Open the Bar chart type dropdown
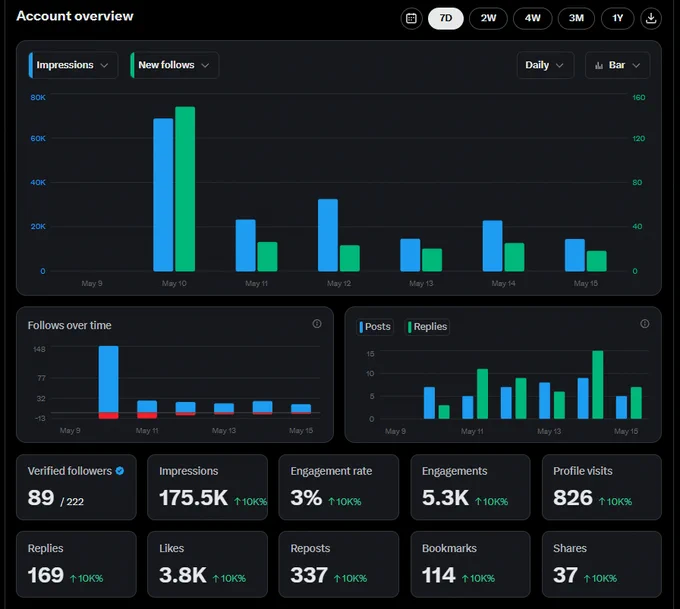Image resolution: width=680 pixels, height=609 pixels. coord(618,65)
